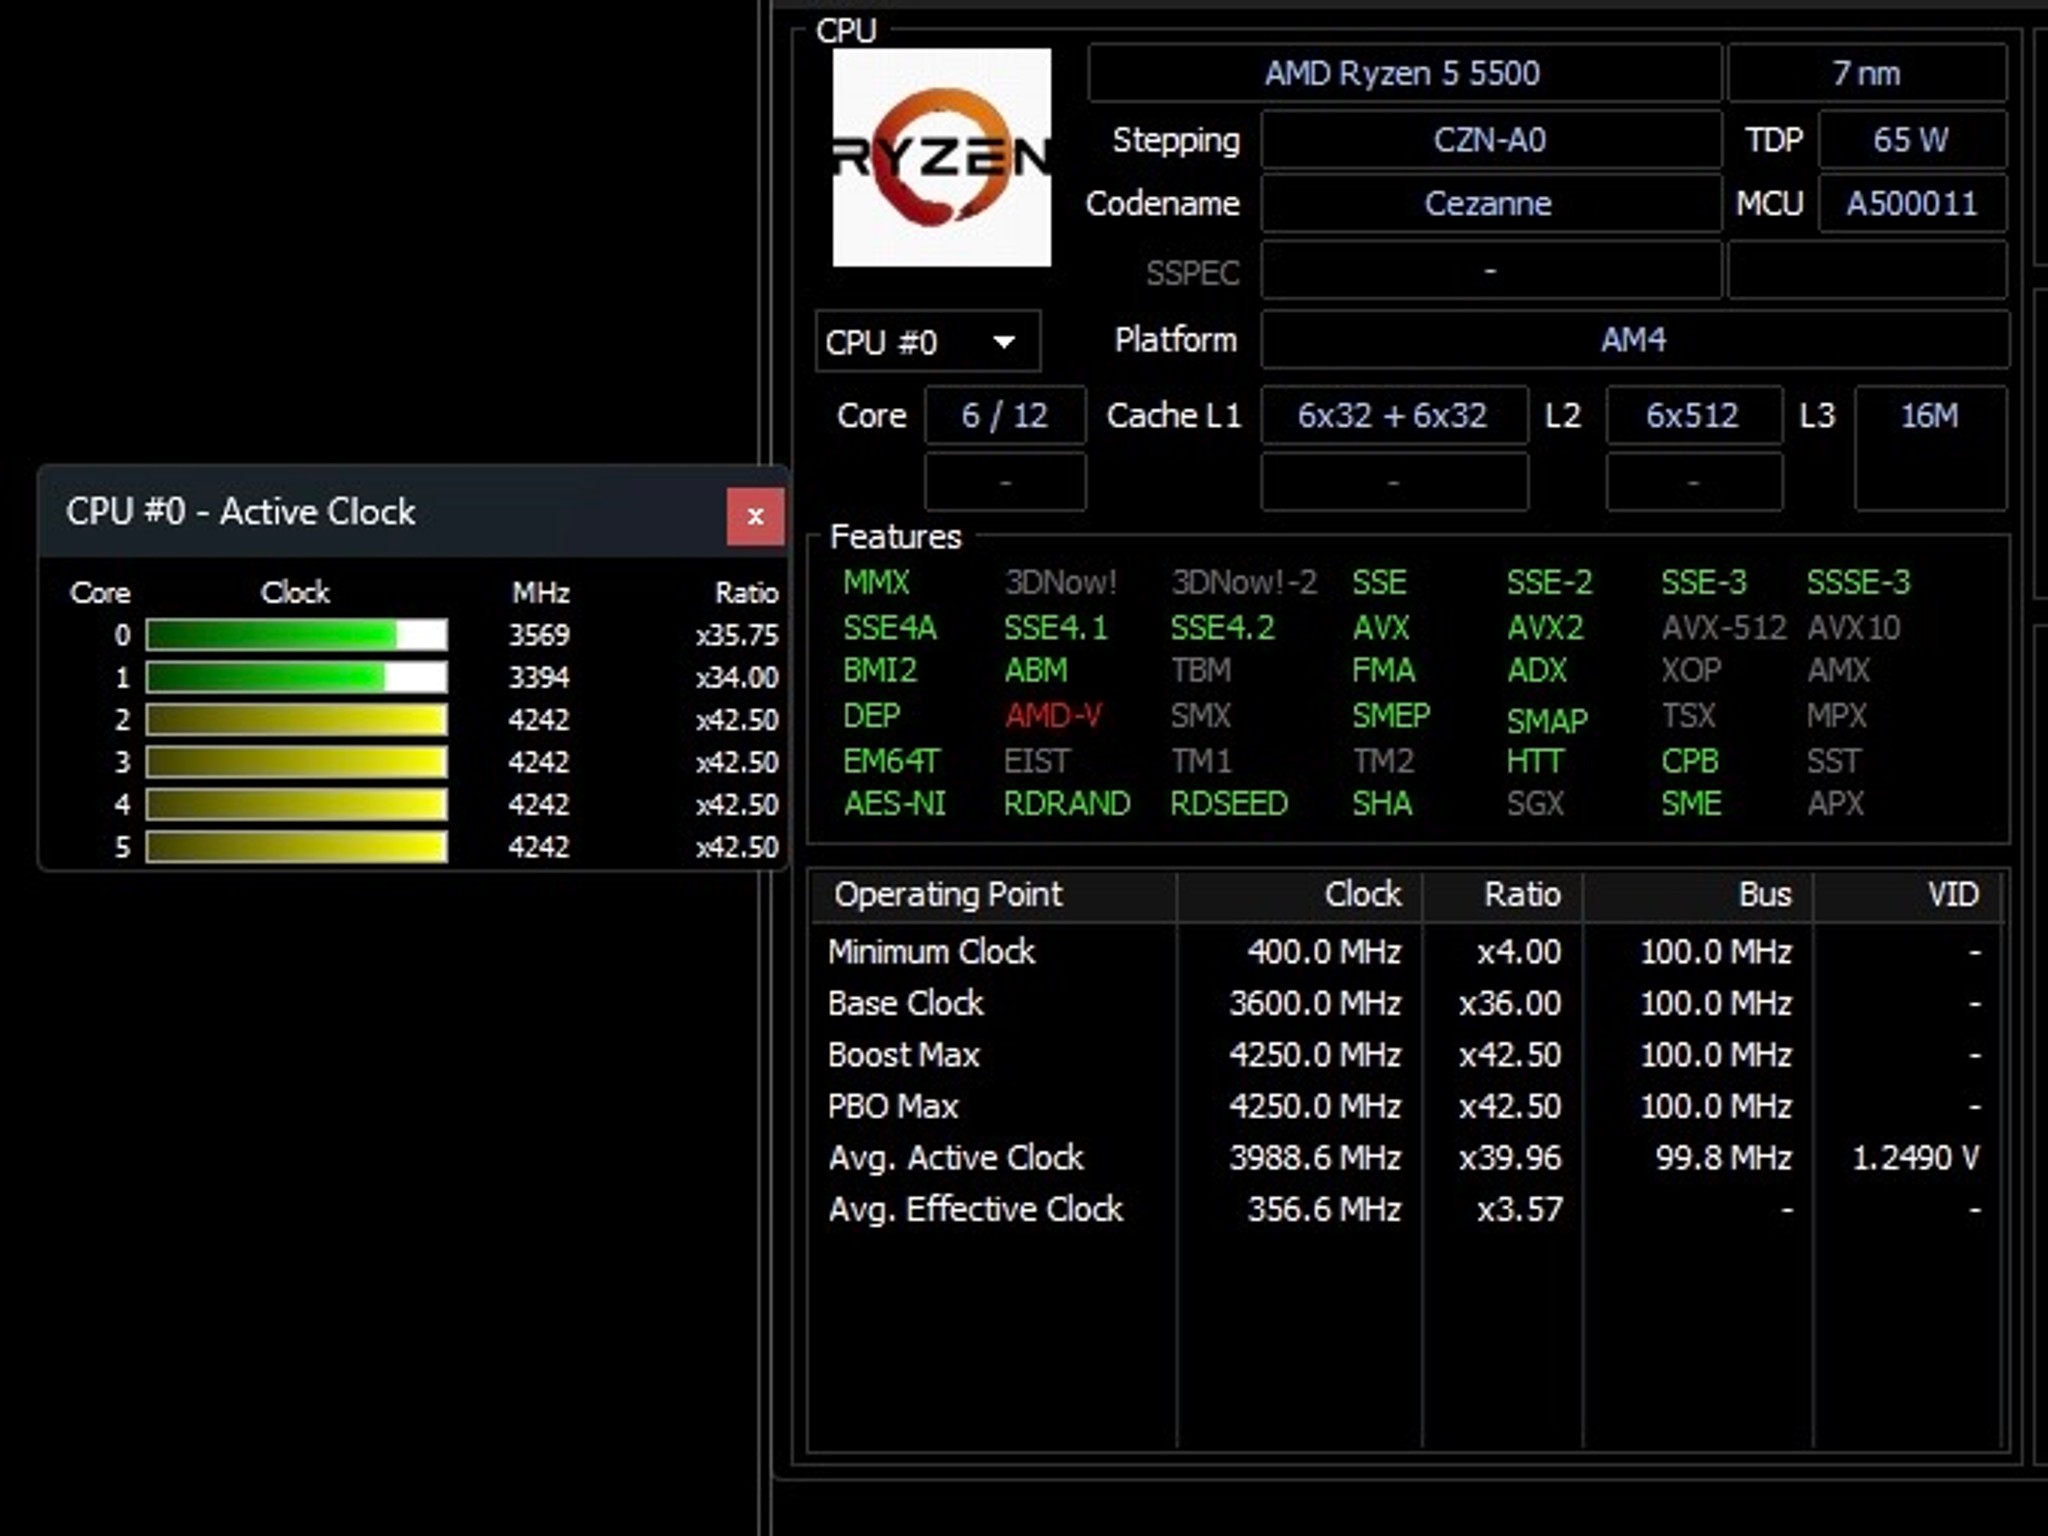Close the CPU #0 Active Clock window
Viewport: 2048px width, 1536px height.
(755, 516)
